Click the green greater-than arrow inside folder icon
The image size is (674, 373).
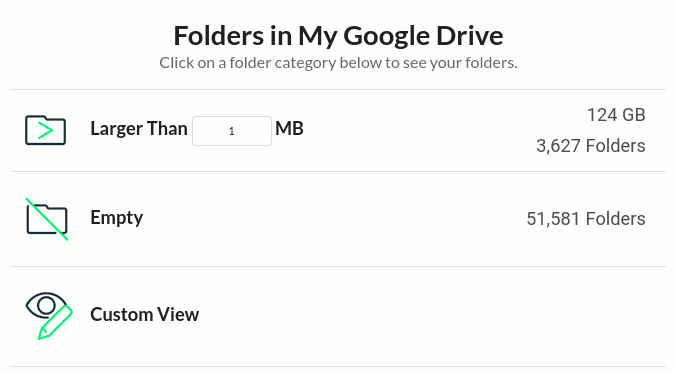[46, 130]
